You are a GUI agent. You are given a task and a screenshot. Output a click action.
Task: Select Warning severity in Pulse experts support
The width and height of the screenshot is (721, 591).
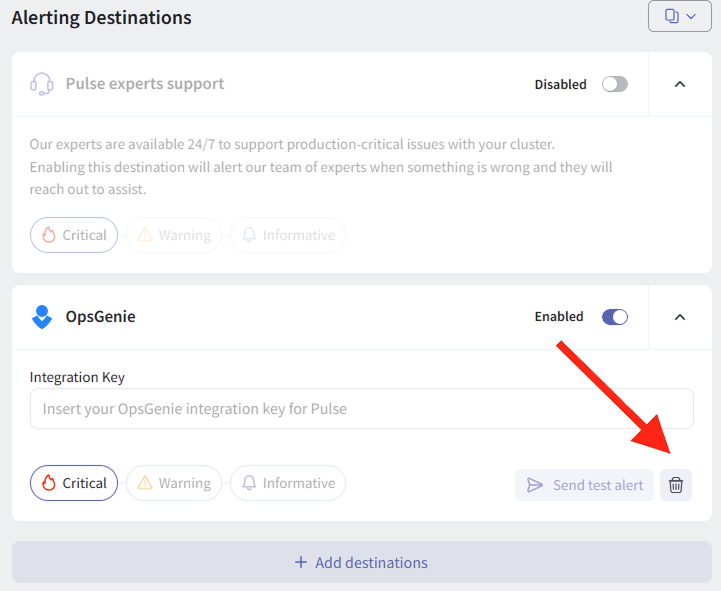[174, 235]
